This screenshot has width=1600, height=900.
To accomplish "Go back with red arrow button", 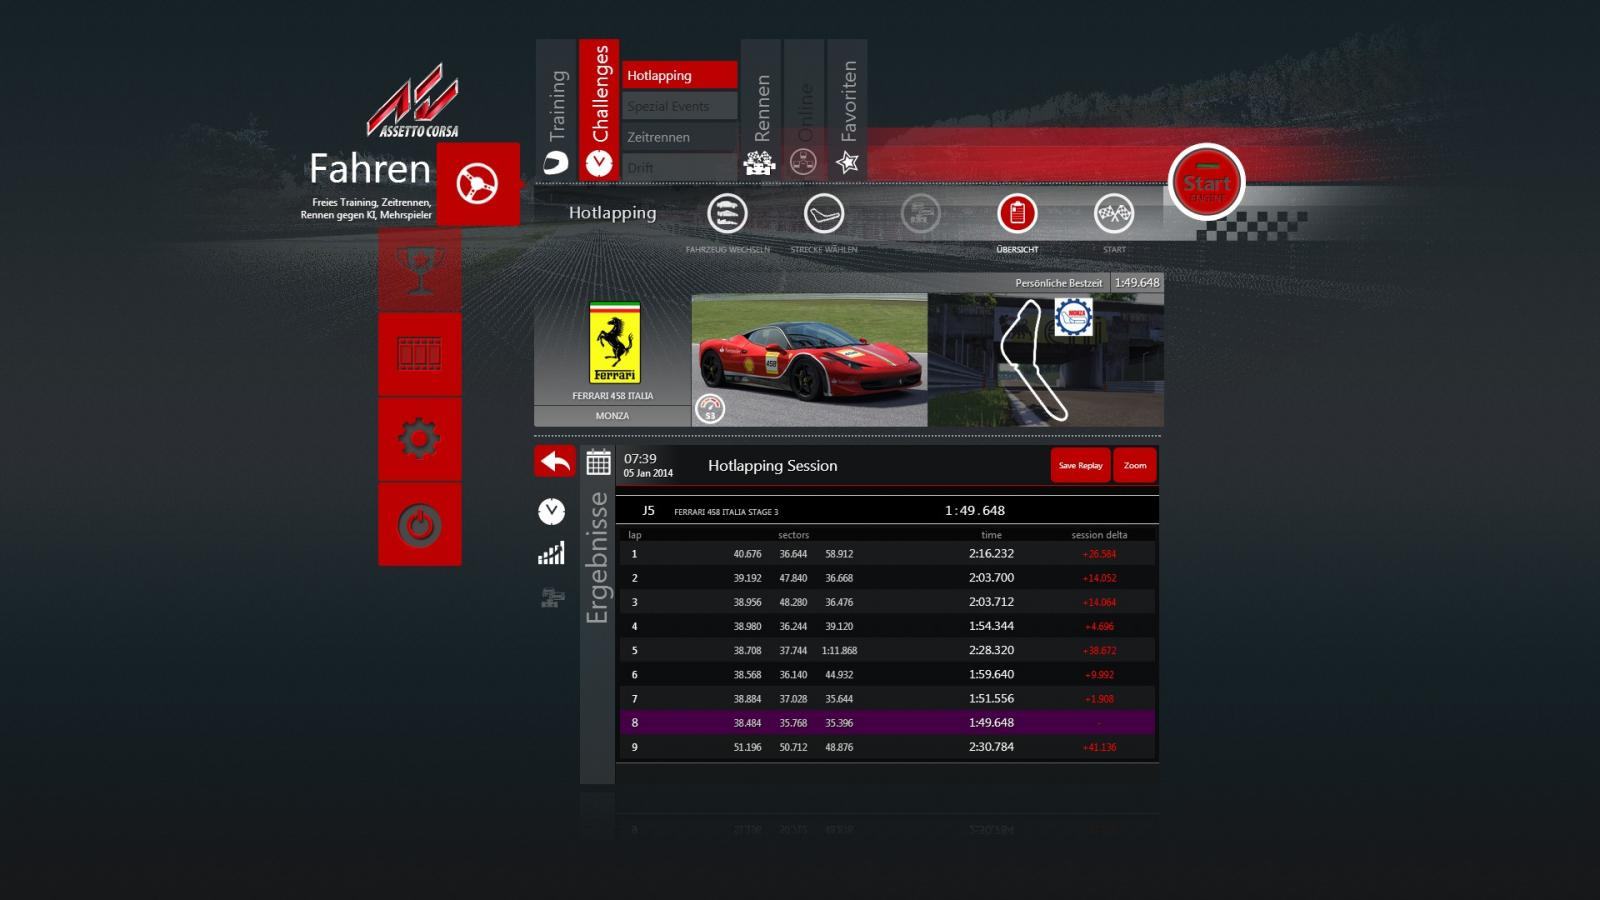I will [x=555, y=461].
